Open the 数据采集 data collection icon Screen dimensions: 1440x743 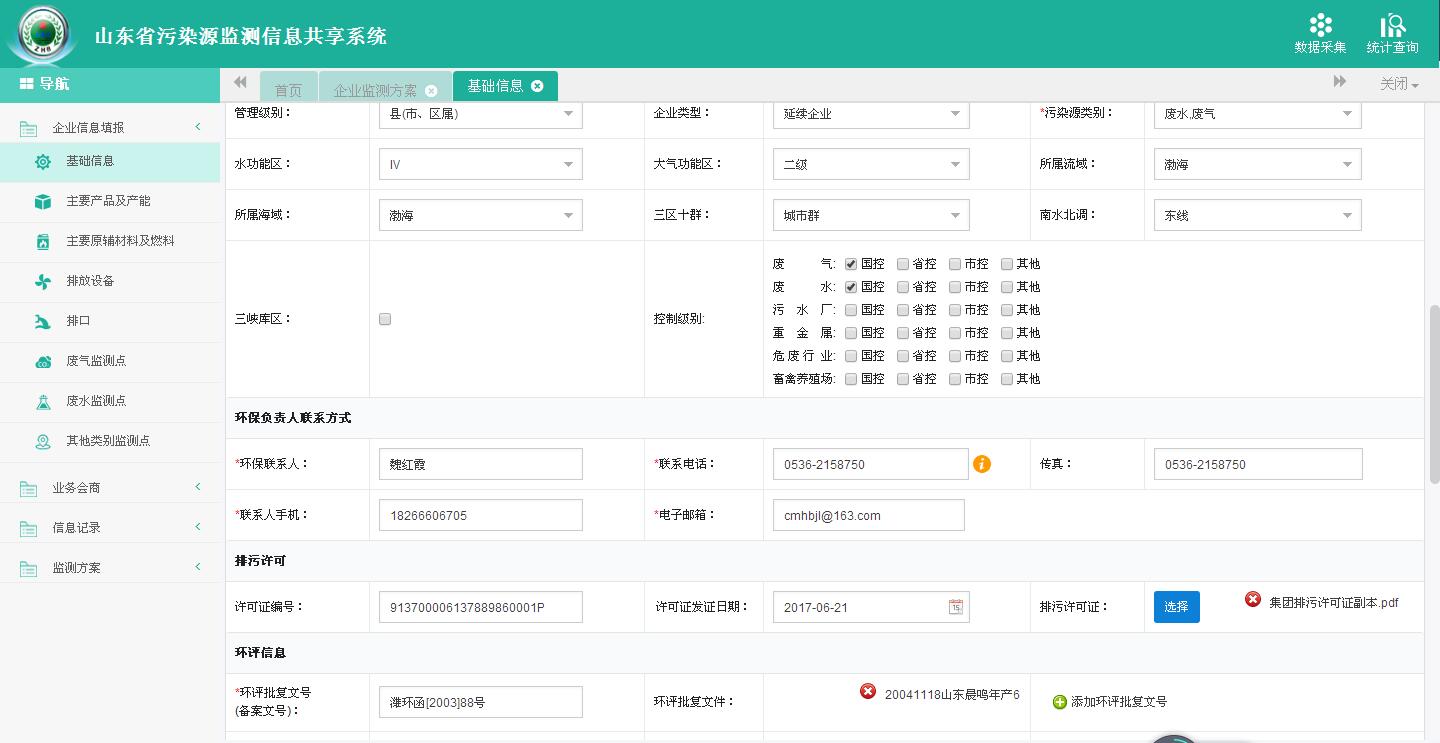1320,26
